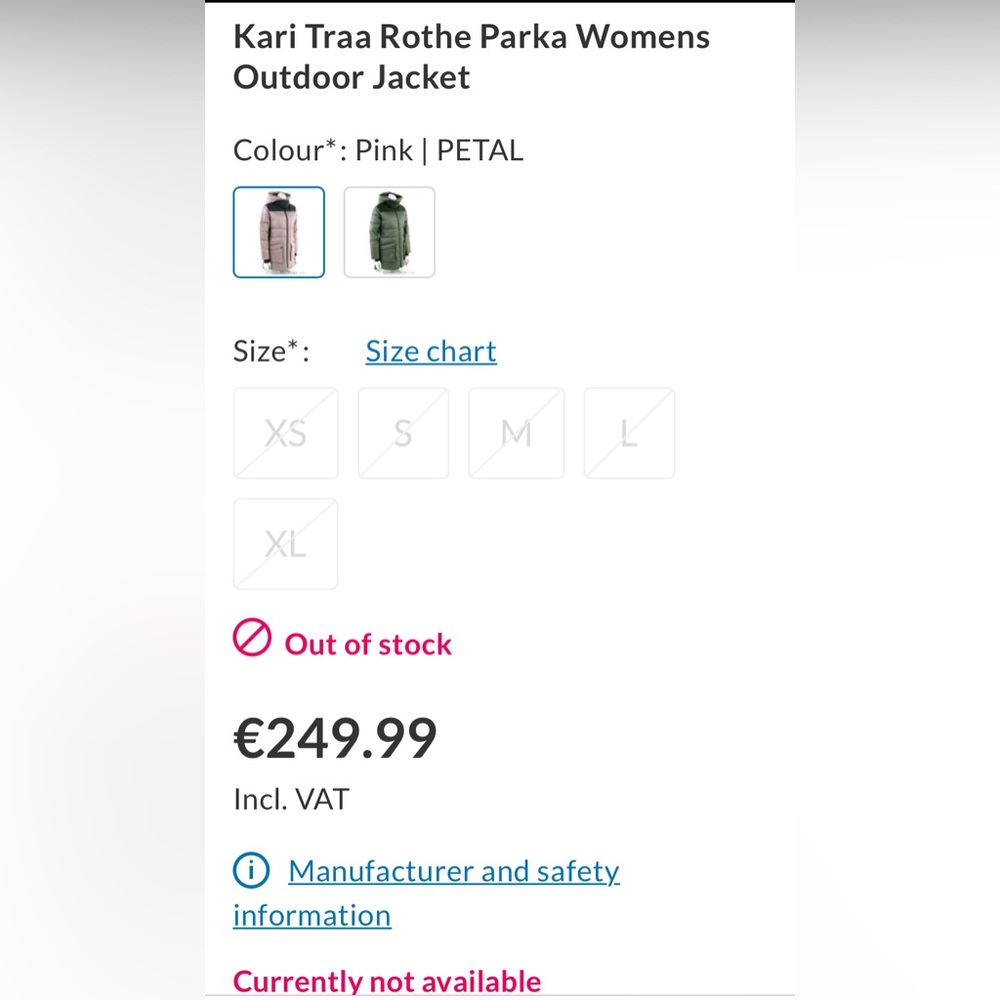The width and height of the screenshot is (1000, 1000).
Task: Select size XS
Action: pyautogui.click(x=286, y=432)
